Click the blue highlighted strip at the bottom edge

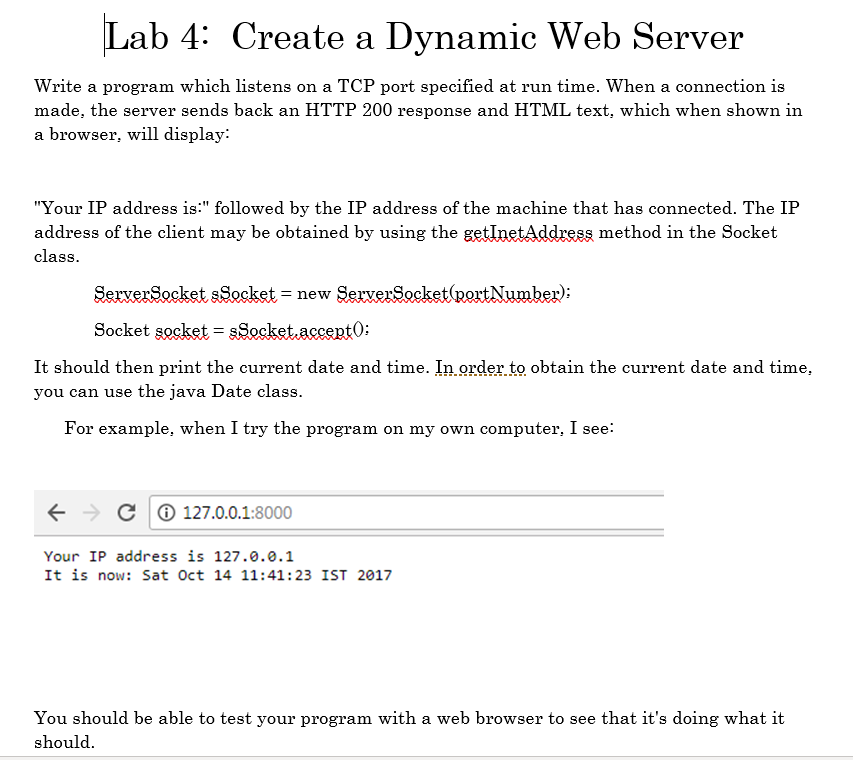(426, 757)
